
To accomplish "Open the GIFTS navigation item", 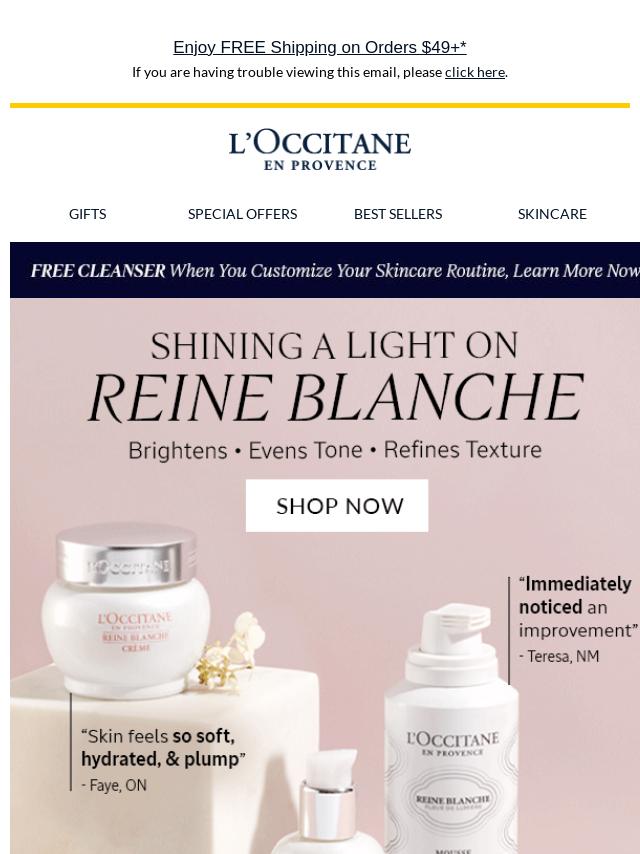I will pyautogui.click(x=88, y=214).
